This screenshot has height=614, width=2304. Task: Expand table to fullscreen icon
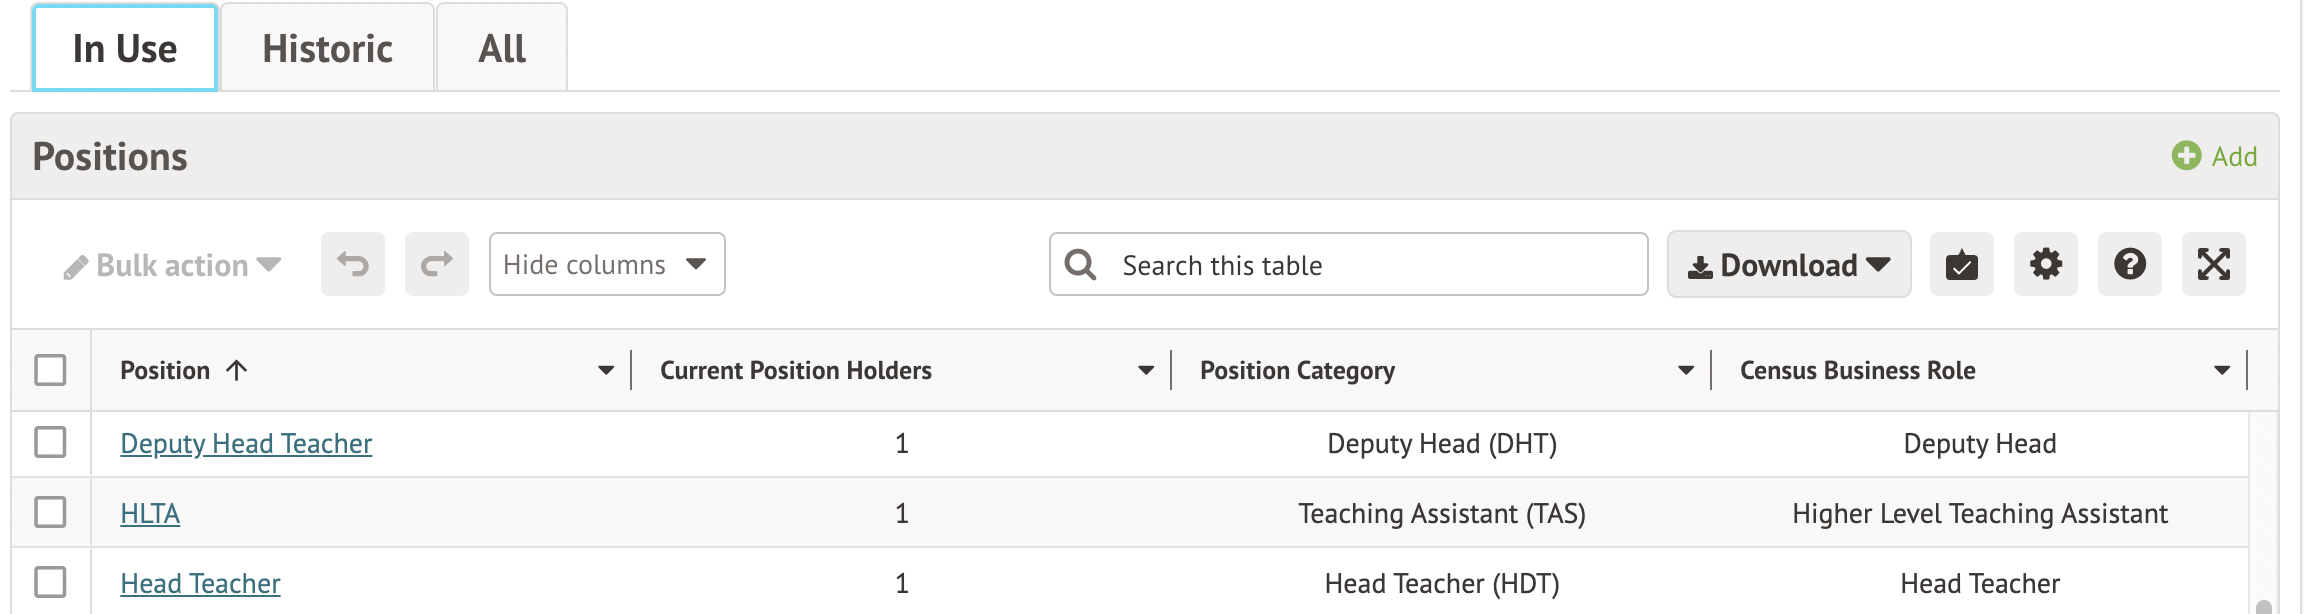tap(2213, 265)
